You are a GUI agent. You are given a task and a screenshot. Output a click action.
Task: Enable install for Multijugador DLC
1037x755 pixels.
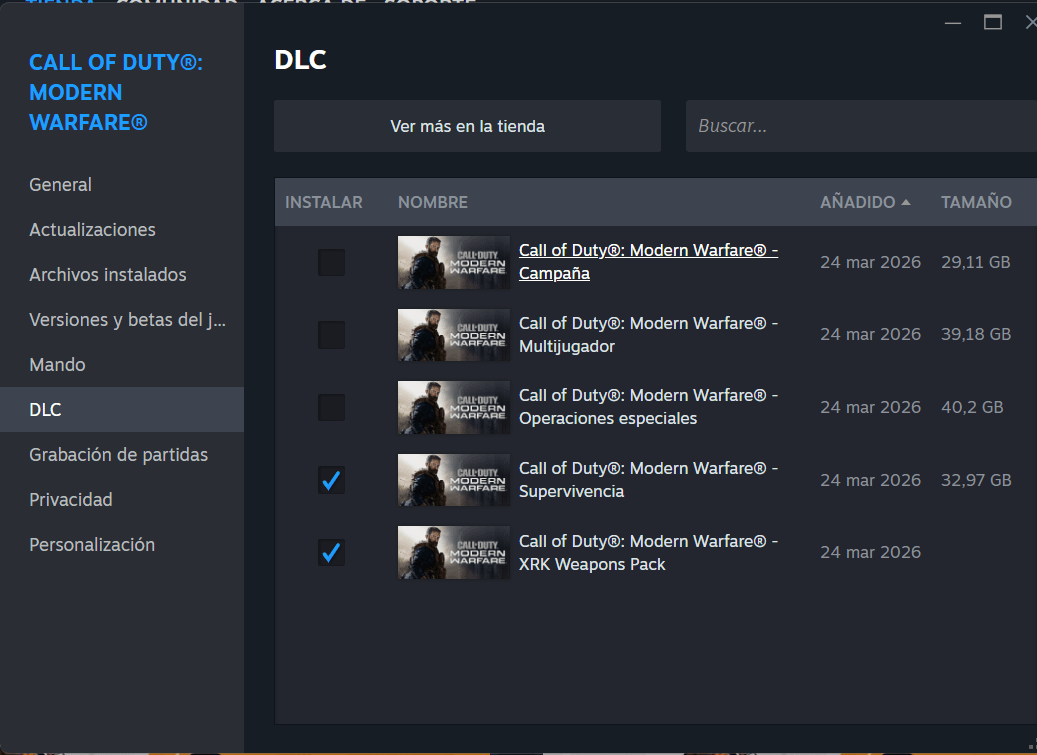click(x=331, y=335)
